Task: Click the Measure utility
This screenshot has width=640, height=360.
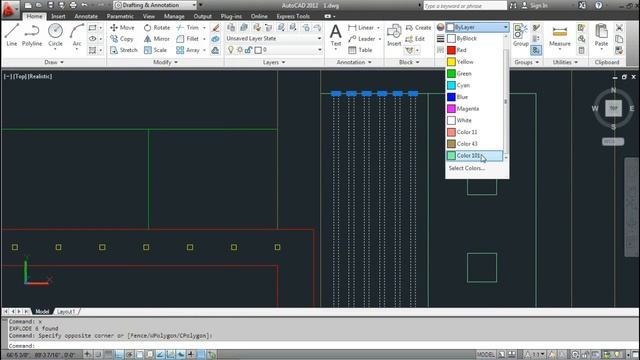Action: (560, 36)
